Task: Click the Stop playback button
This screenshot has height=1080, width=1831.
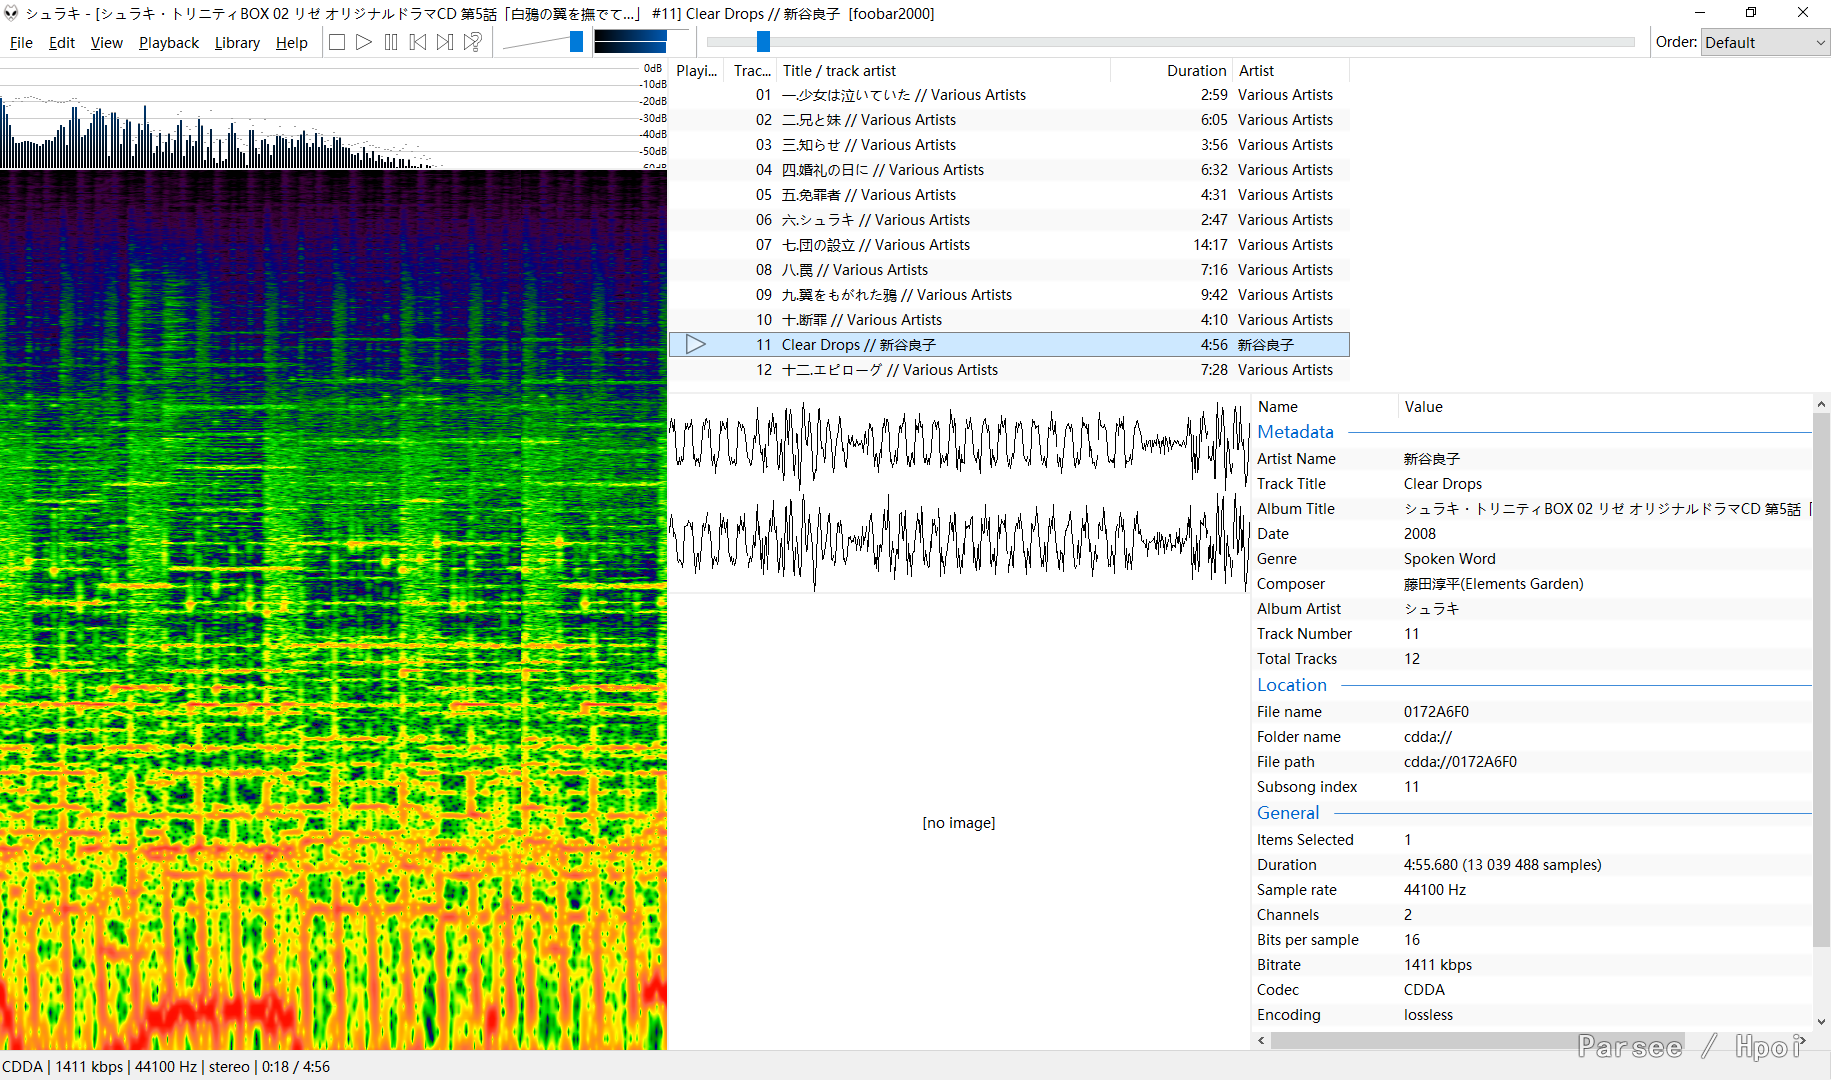Action: (x=337, y=42)
